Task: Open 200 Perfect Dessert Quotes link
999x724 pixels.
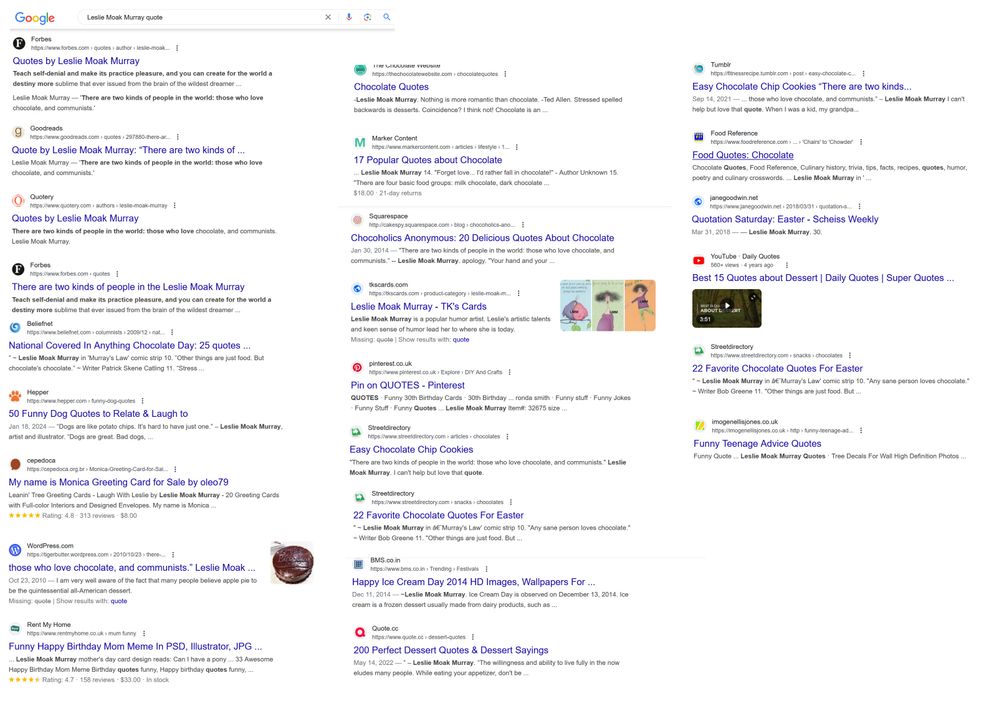Action: pos(451,650)
